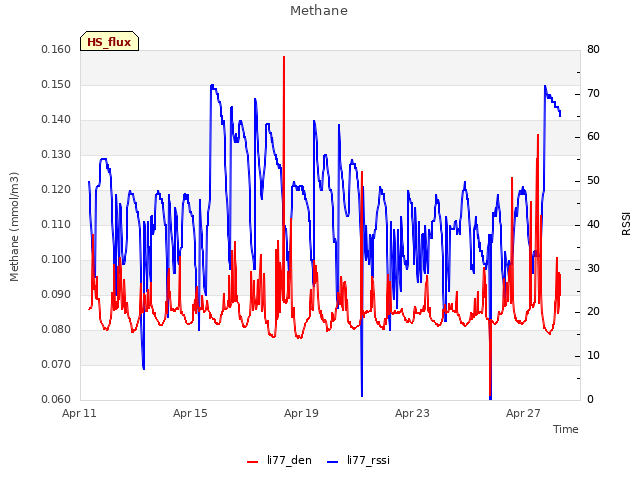Click the 0.160 left axis value

pos(56,49)
